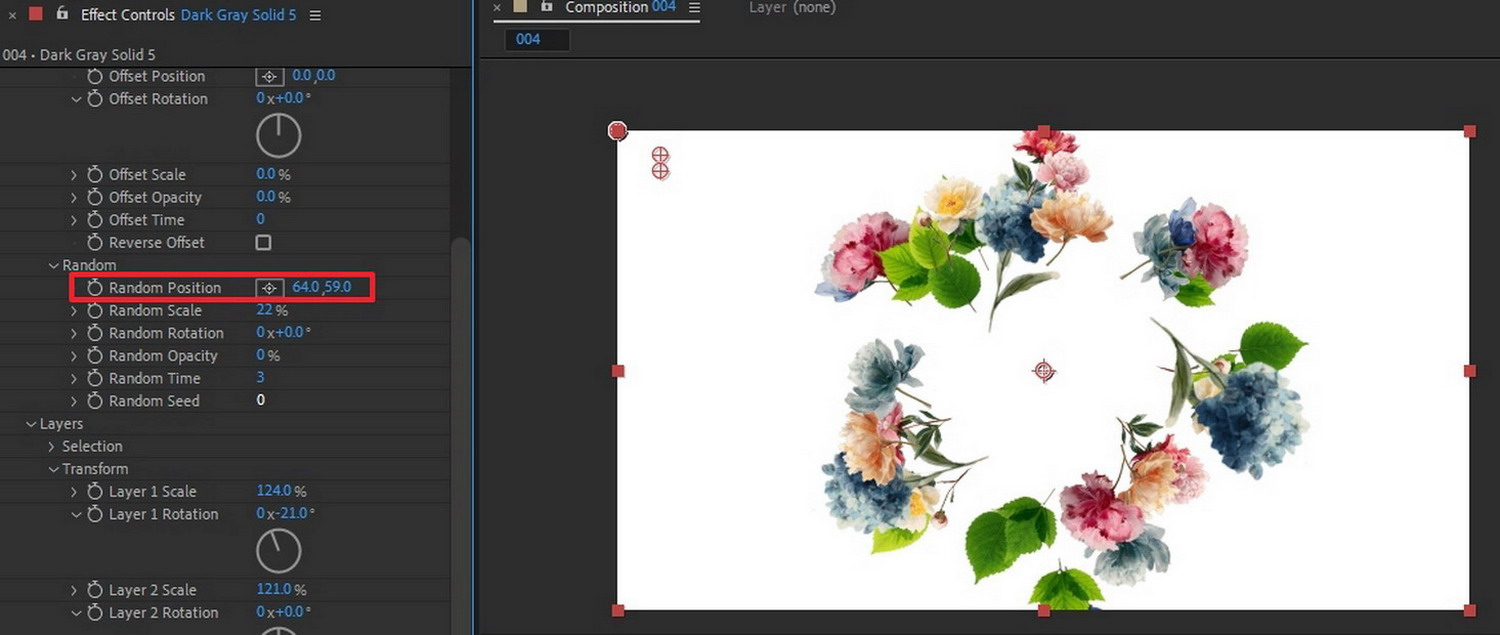Toggle the Offset Rotation stopwatch
The image size is (1500, 635).
coord(95,99)
